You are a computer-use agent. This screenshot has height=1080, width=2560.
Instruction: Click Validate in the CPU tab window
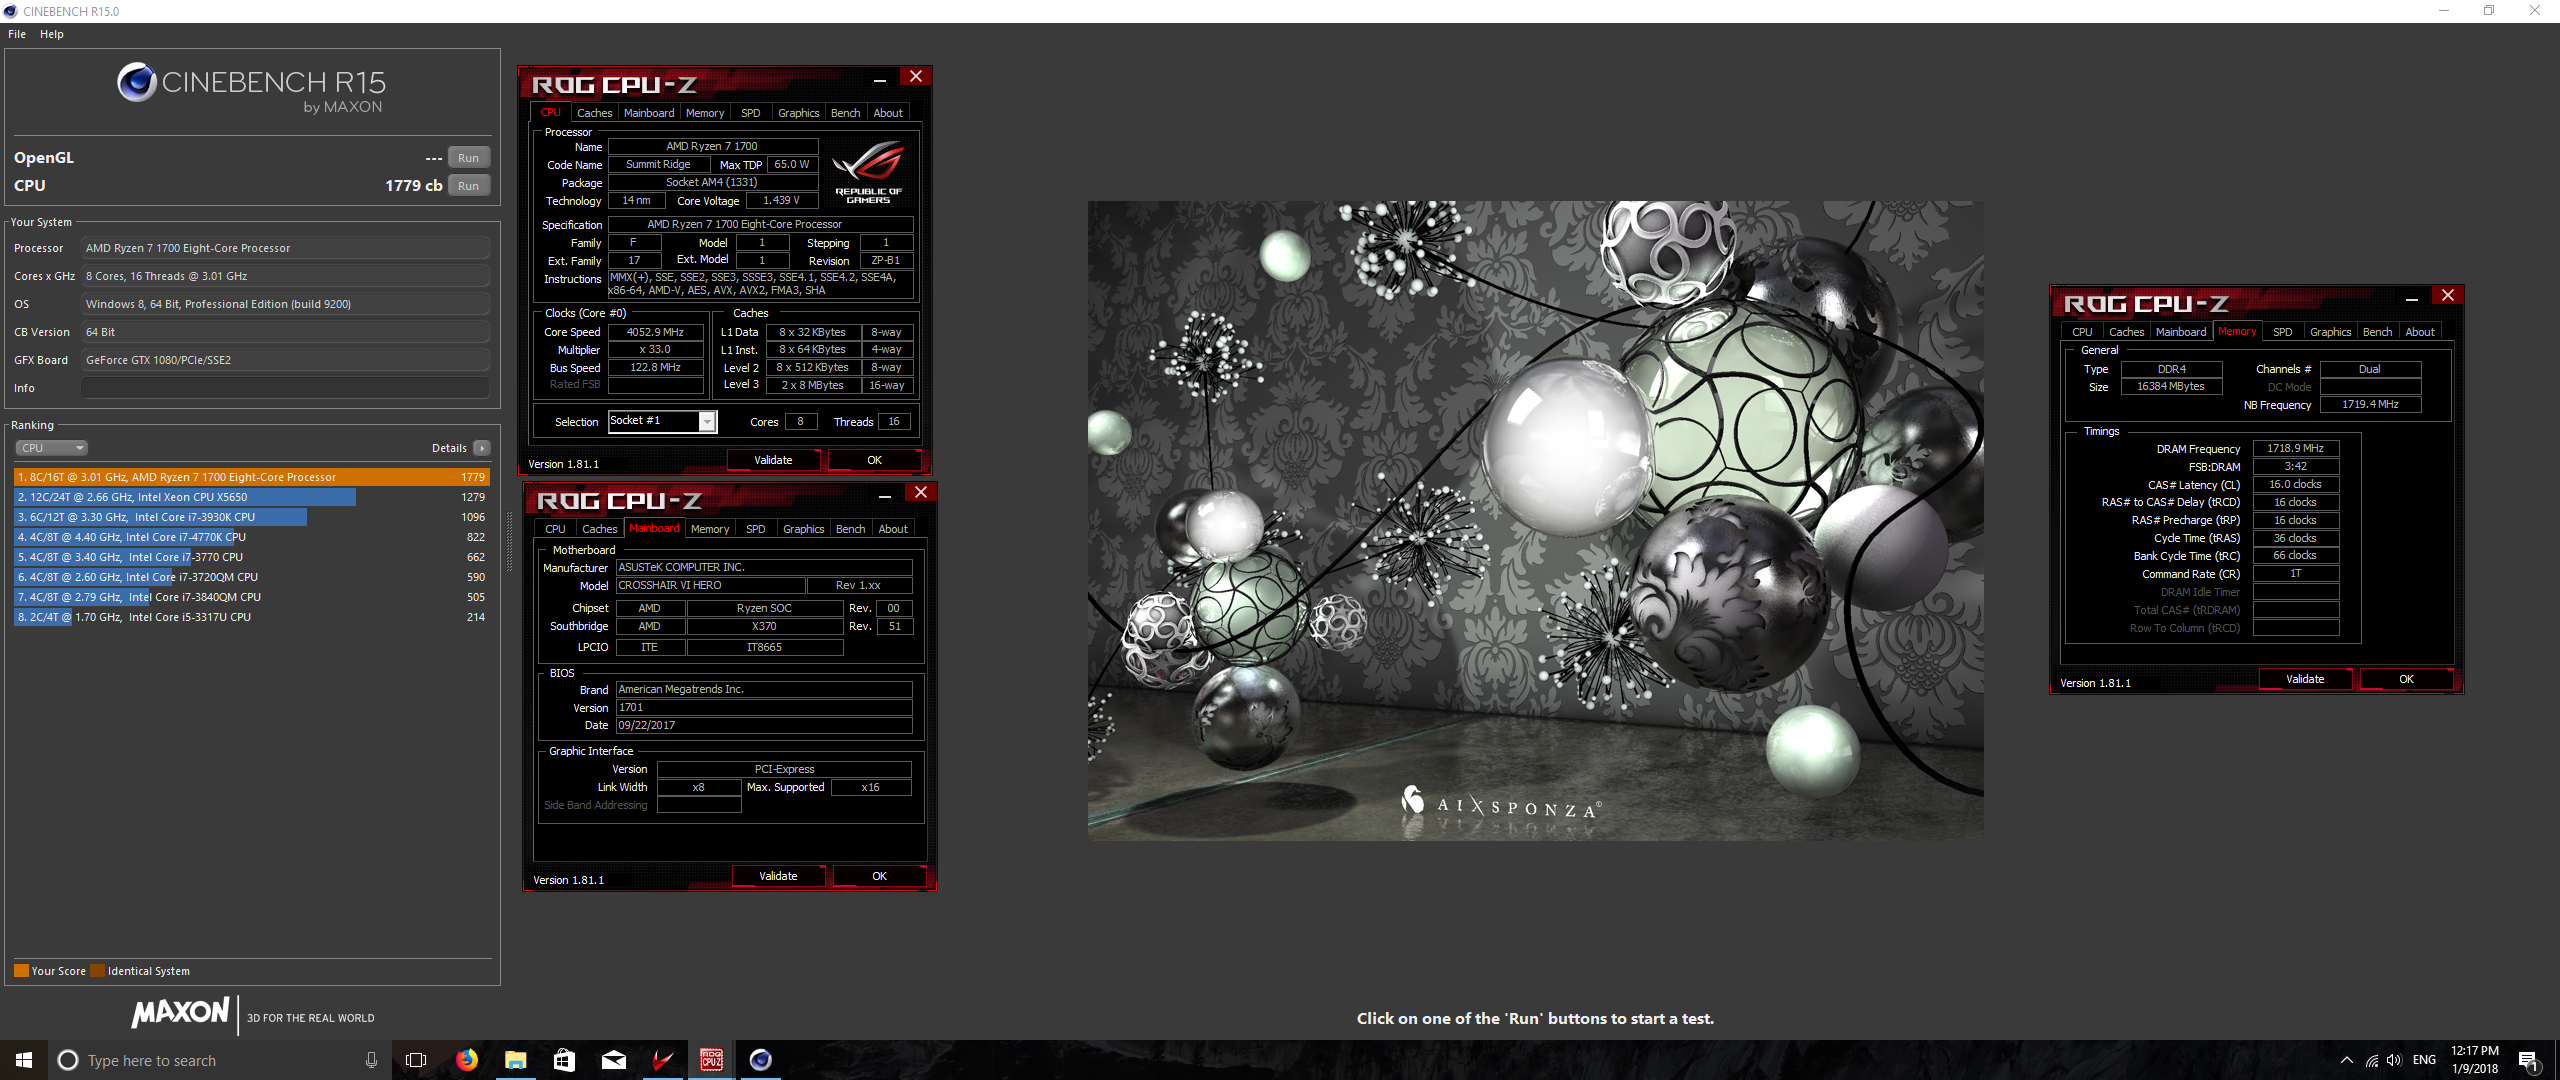(773, 460)
